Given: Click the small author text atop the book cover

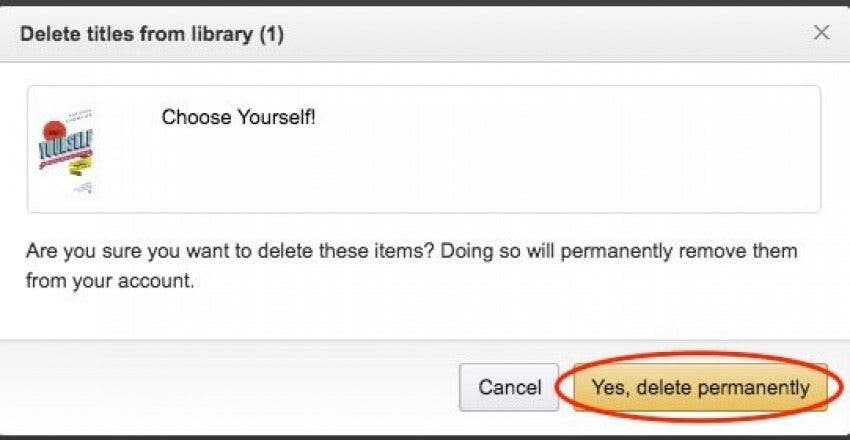Looking at the screenshot, I should [x=80, y=116].
